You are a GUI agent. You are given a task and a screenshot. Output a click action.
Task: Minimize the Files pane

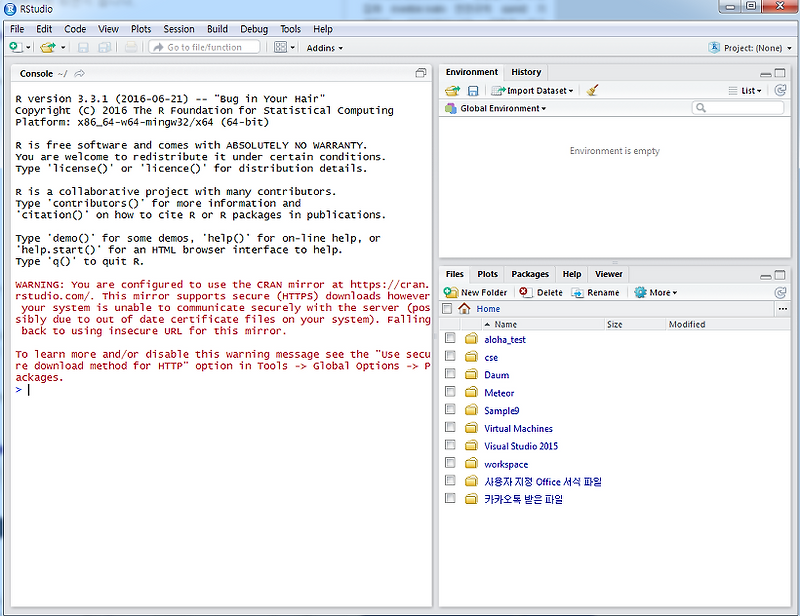[765, 276]
